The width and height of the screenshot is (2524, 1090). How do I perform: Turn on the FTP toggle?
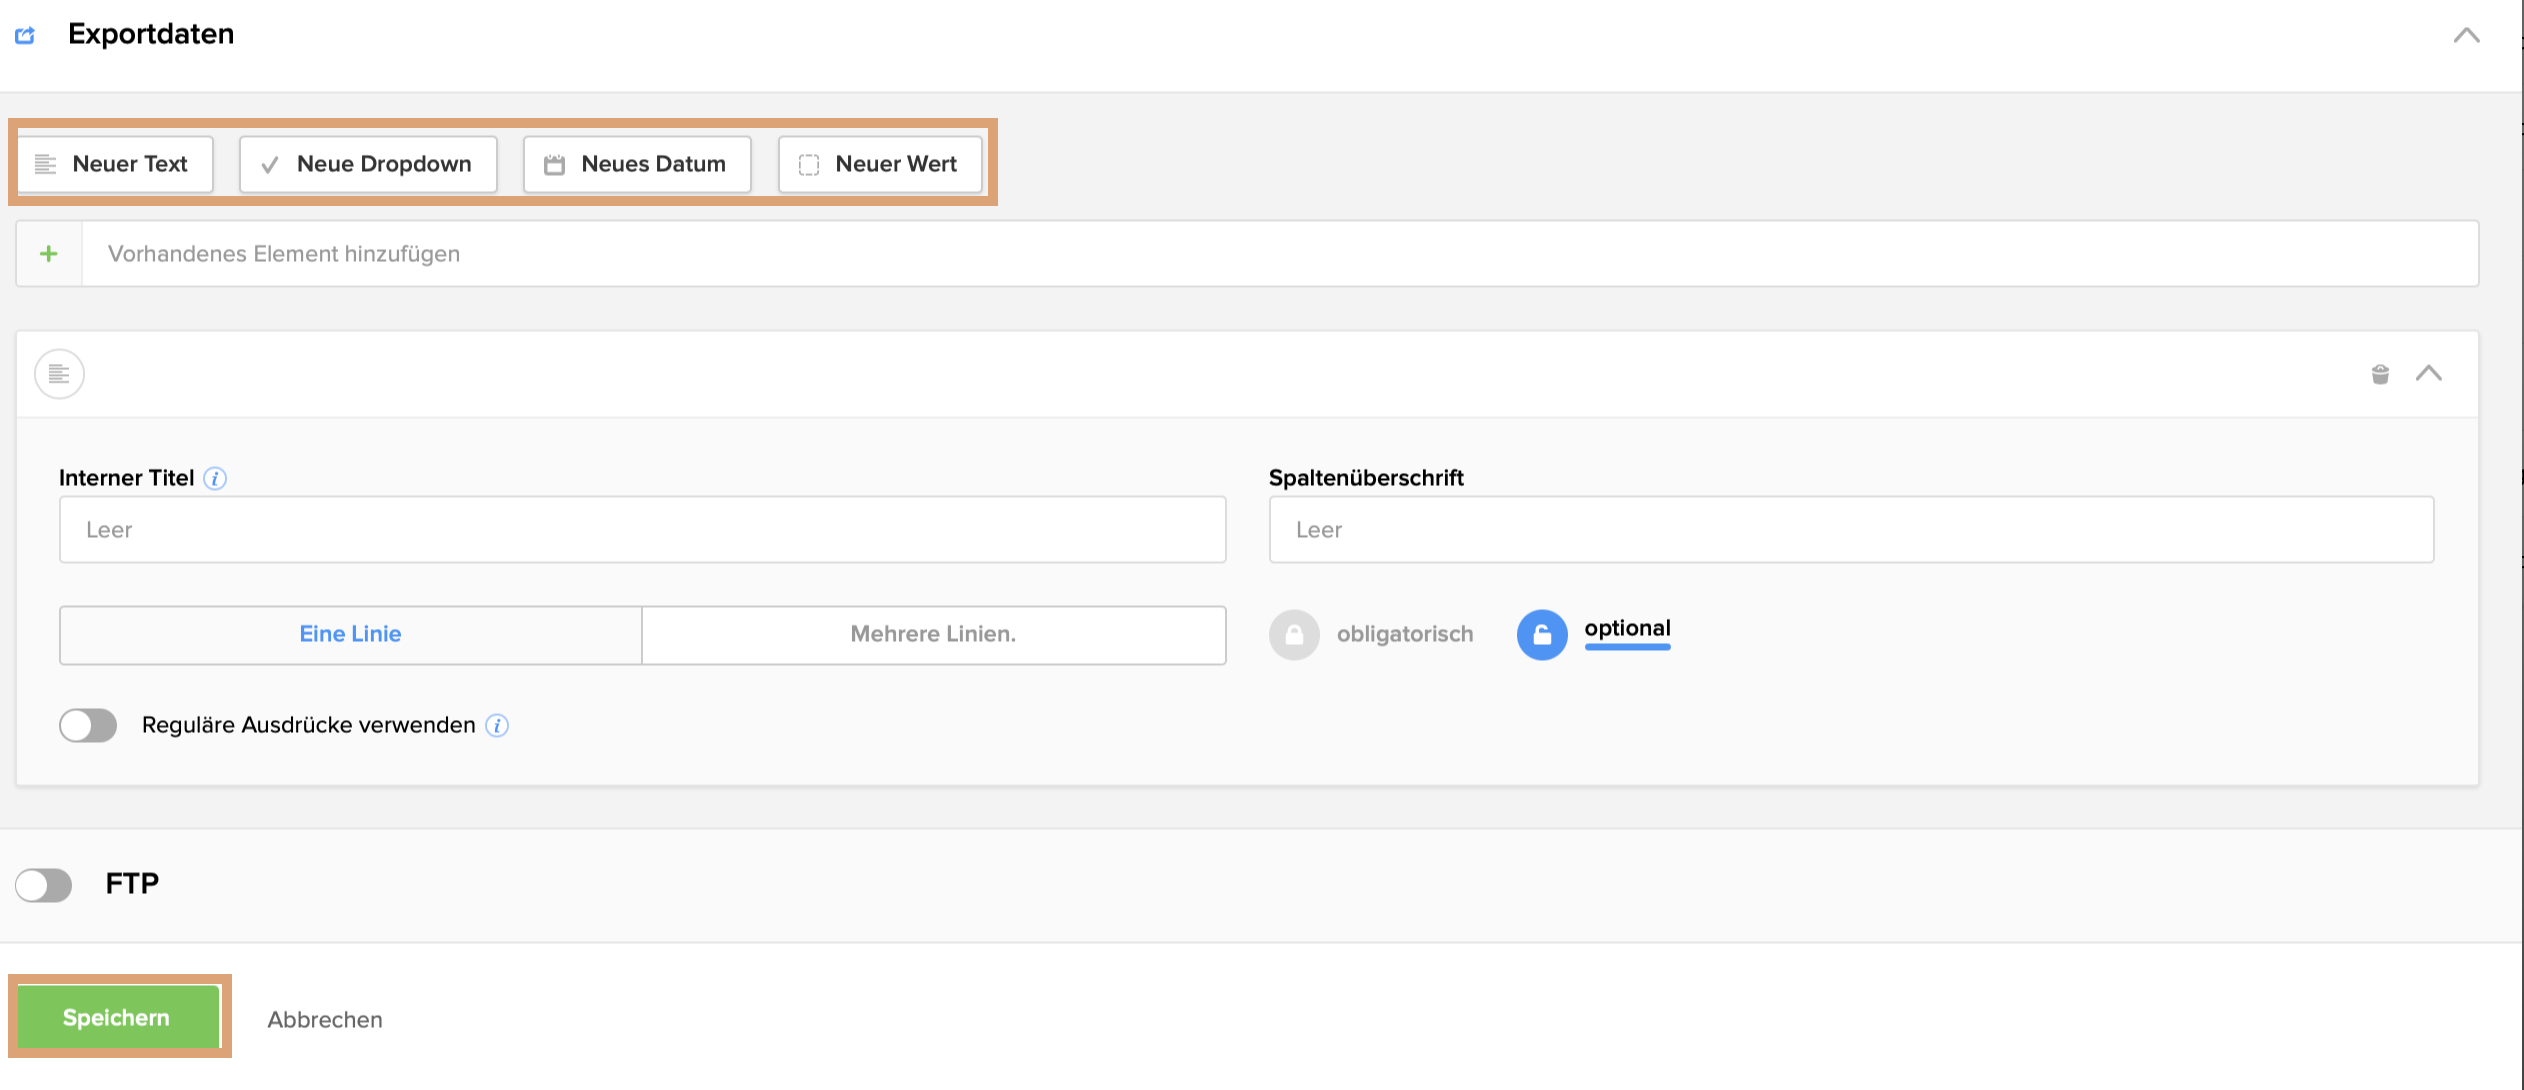click(x=44, y=884)
